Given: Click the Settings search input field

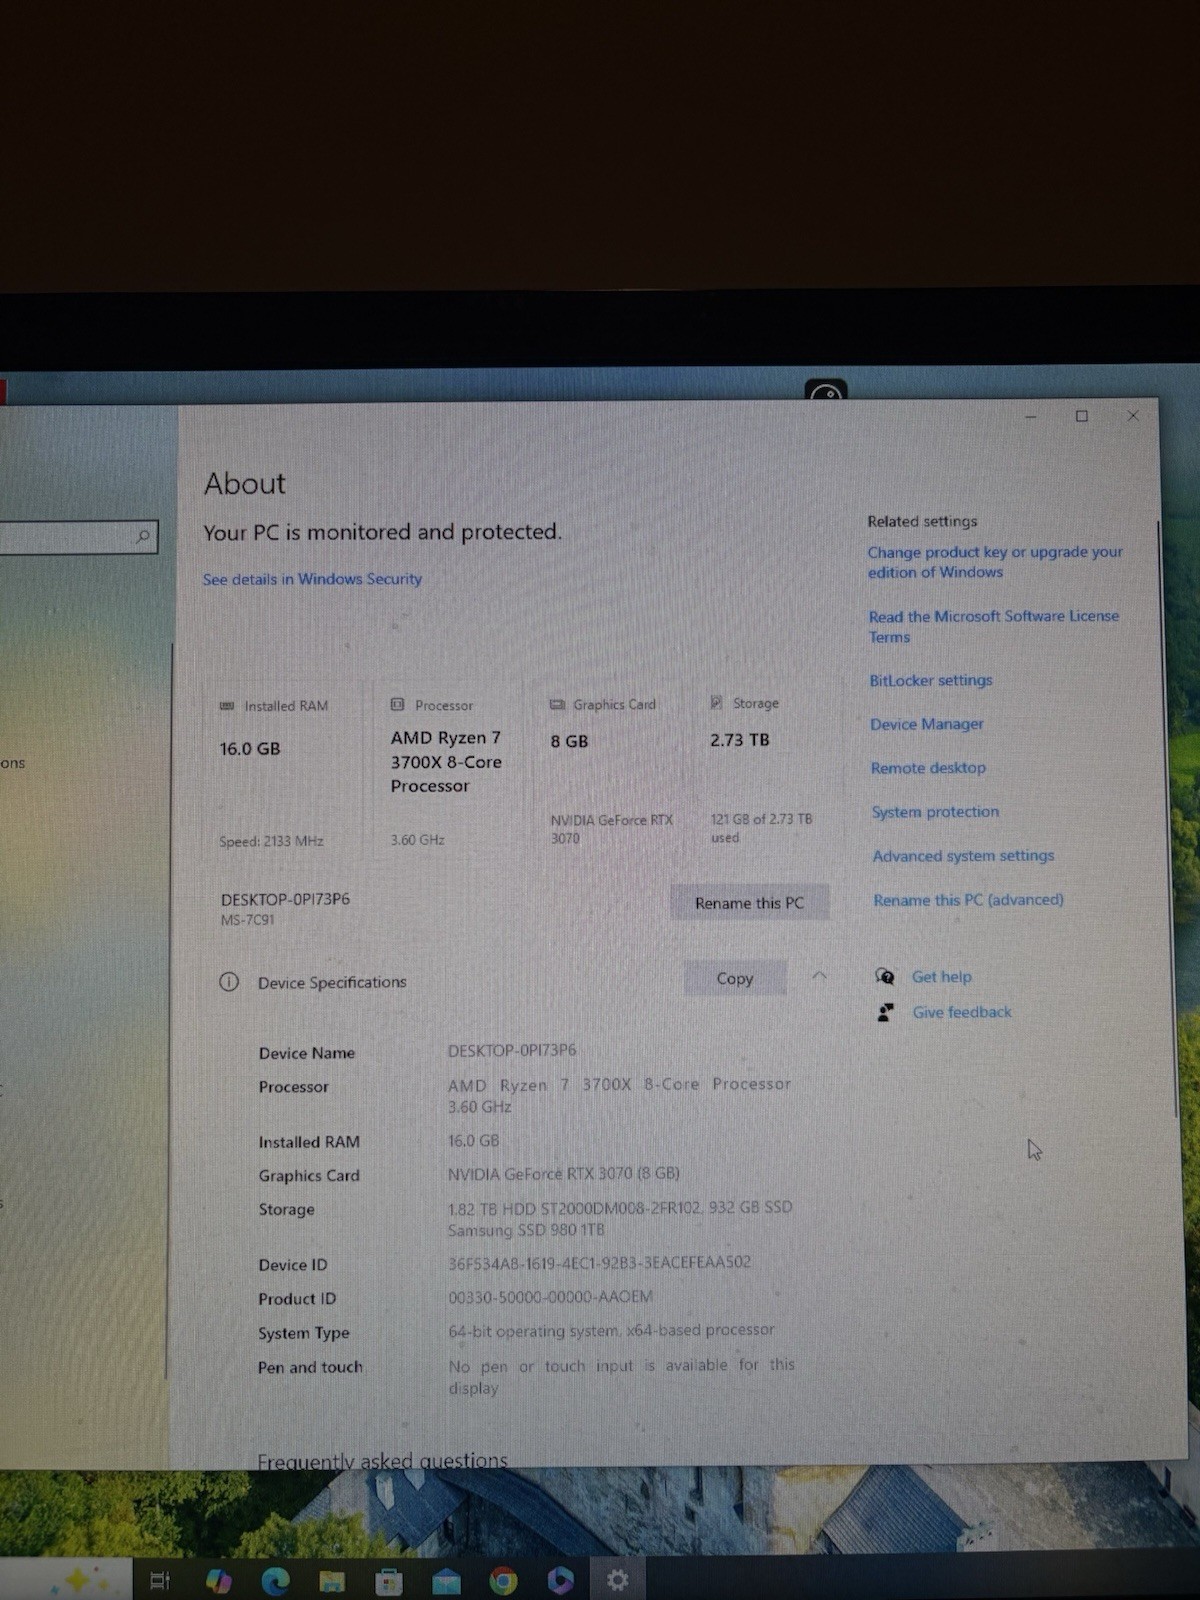Looking at the screenshot, I should click(78, 537).
